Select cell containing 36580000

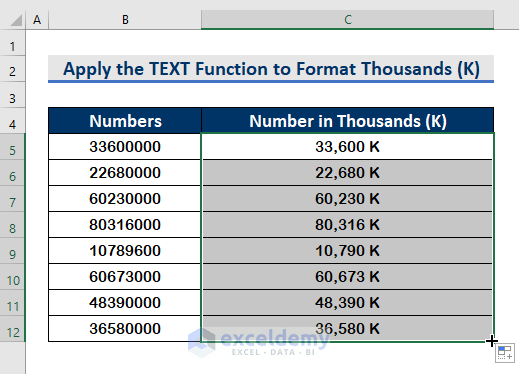(125, 329)
